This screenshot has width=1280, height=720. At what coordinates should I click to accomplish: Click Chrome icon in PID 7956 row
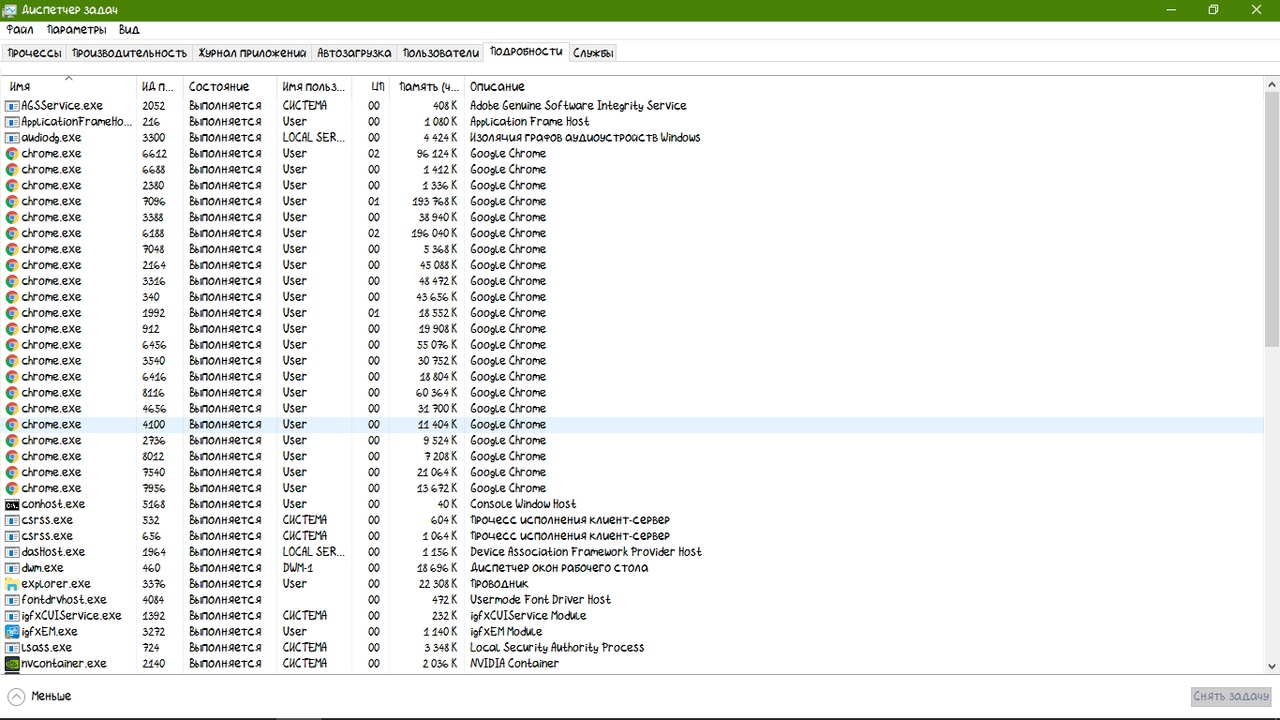click(12, 488)
